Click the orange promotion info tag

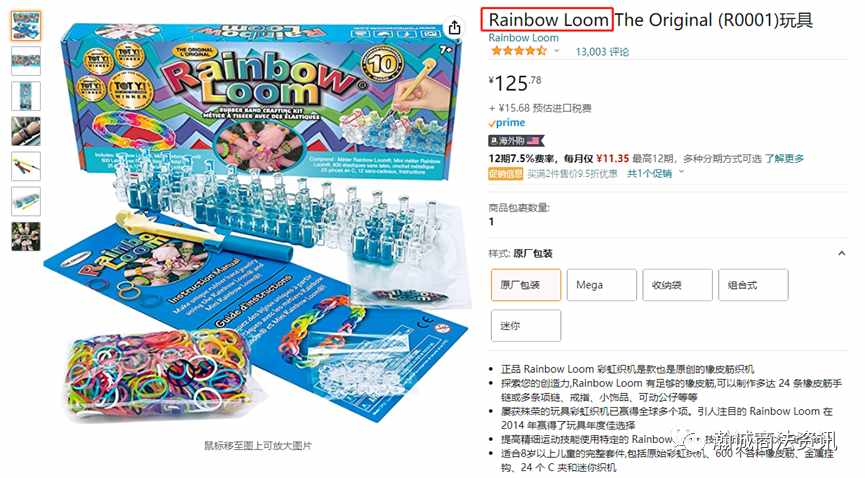[x=505, y=174]
